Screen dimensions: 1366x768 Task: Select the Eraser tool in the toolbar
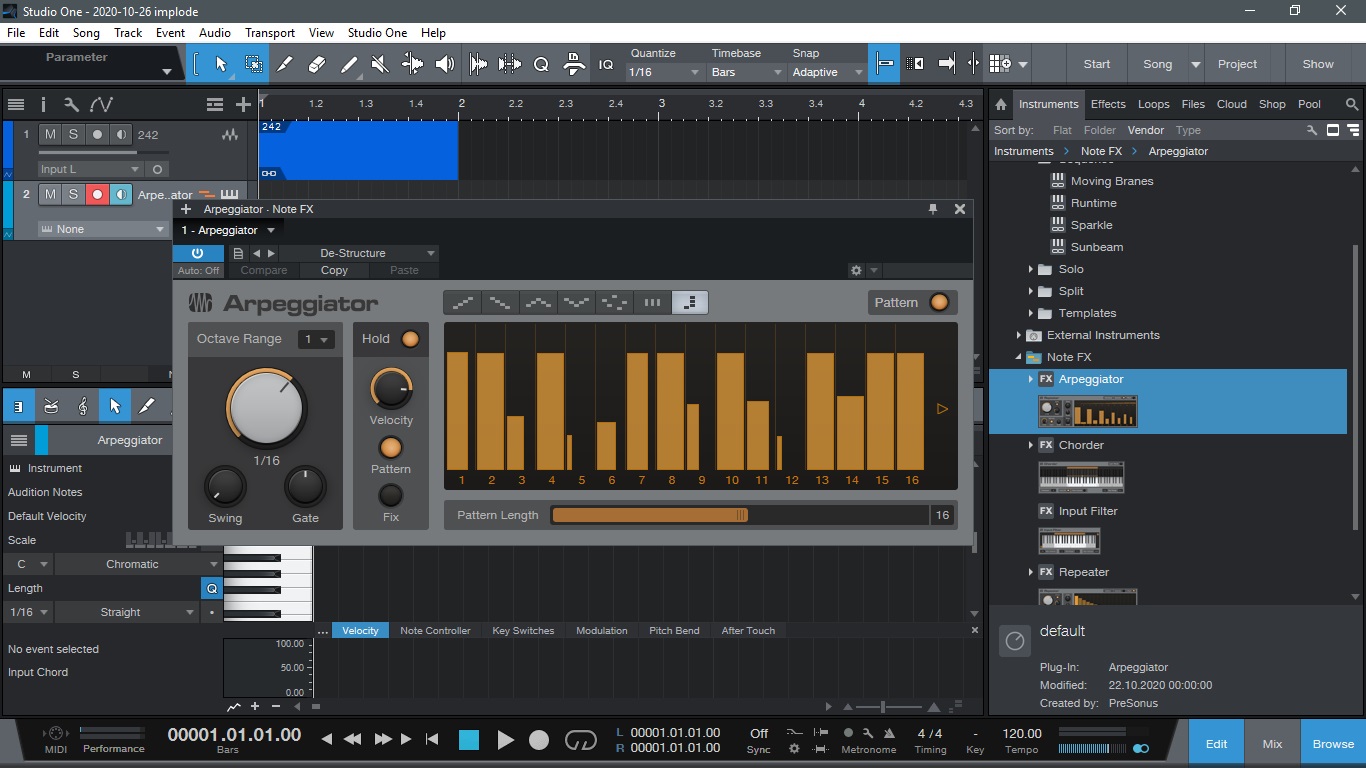point(317,64)
